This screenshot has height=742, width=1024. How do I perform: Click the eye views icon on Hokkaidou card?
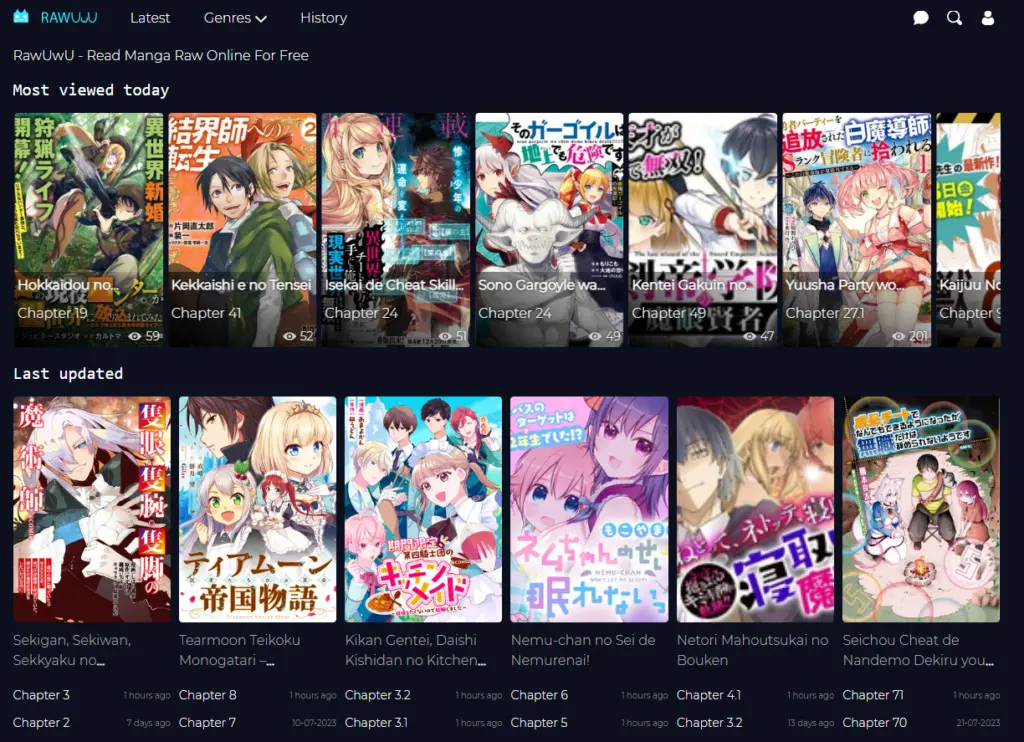coord(135,336)
